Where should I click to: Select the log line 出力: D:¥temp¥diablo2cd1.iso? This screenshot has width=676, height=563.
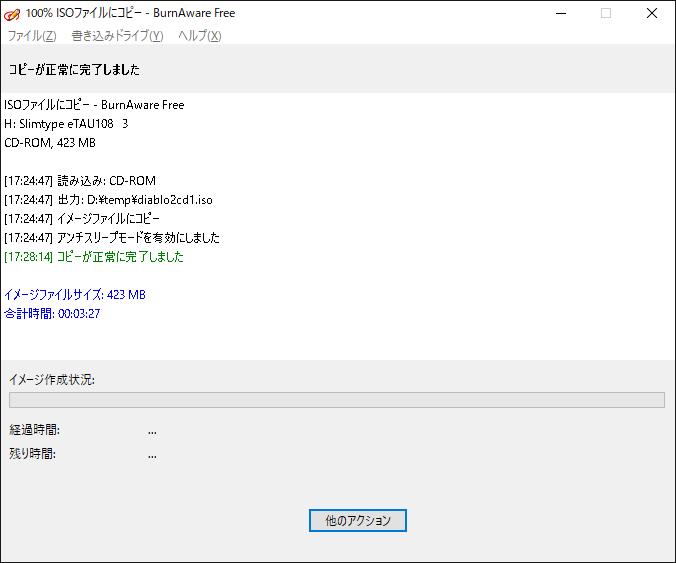[108, 200]
